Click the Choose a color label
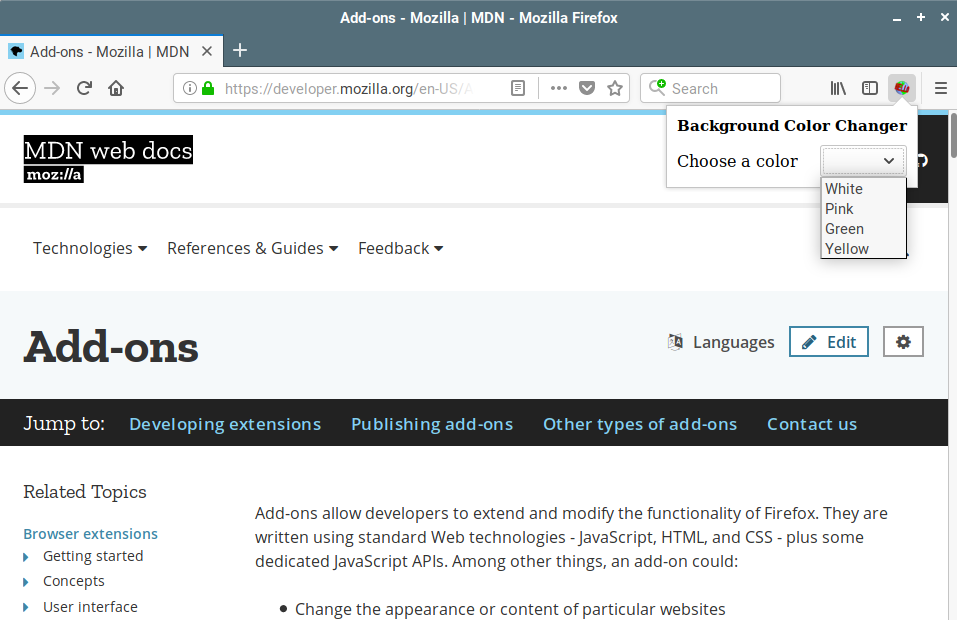Viewport: 957px width, 620px height. (x=737, y=161)
